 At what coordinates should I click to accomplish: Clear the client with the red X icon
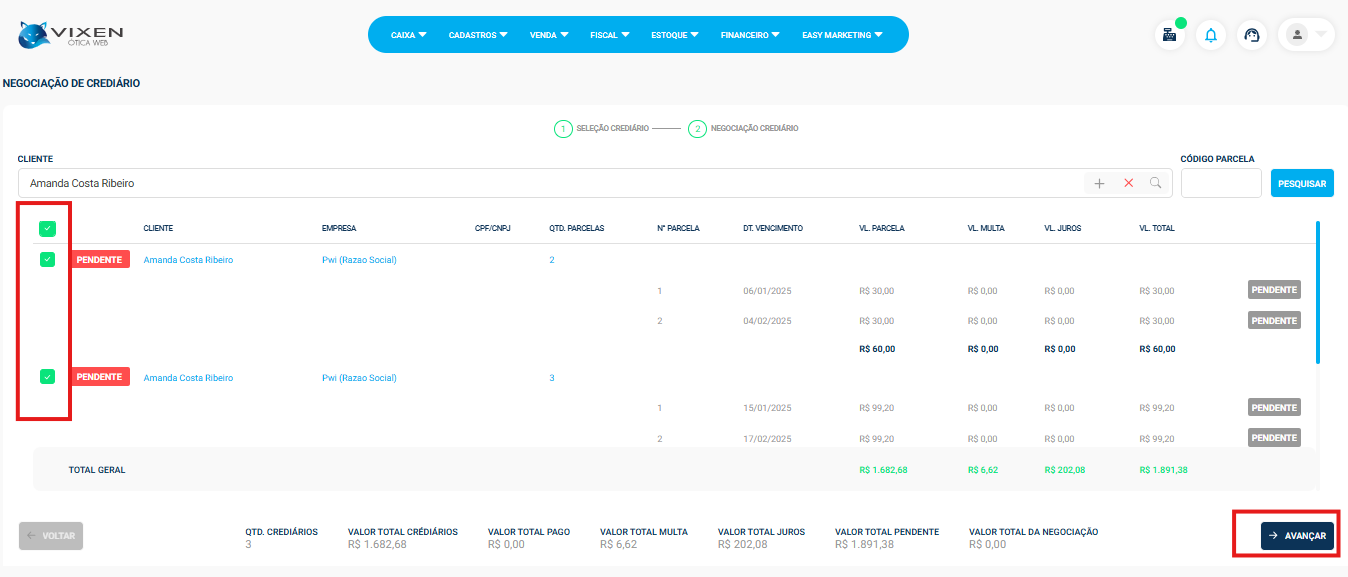(1128, 183)
